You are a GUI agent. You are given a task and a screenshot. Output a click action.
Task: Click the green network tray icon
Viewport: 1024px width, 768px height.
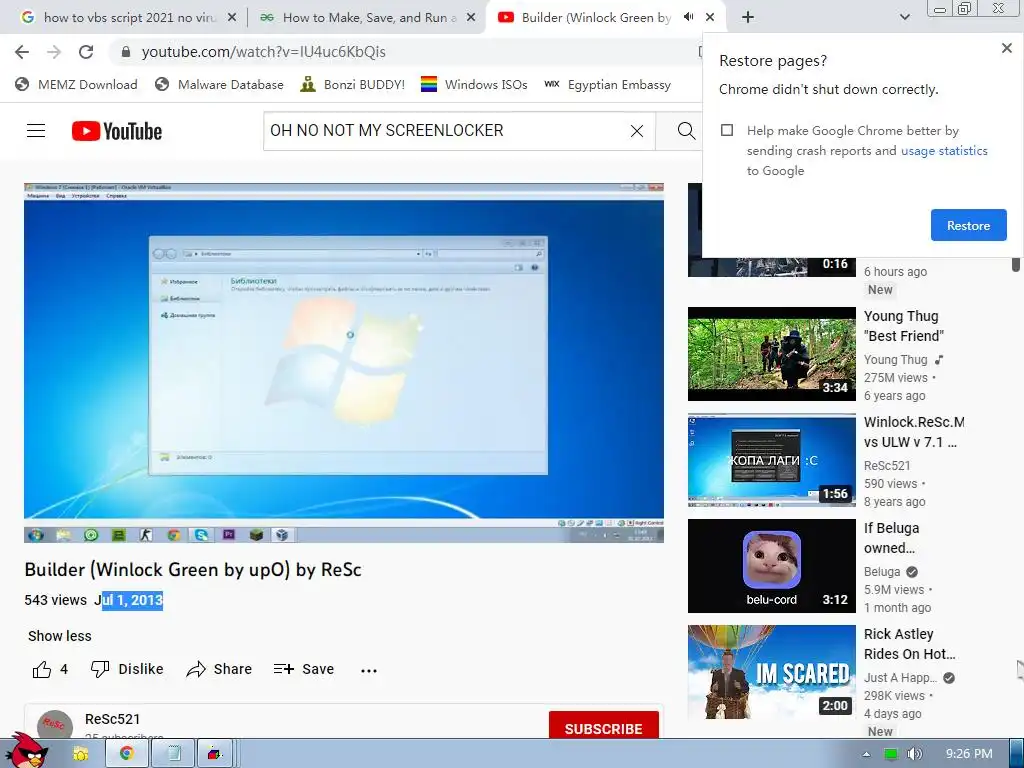pos(890,754)
